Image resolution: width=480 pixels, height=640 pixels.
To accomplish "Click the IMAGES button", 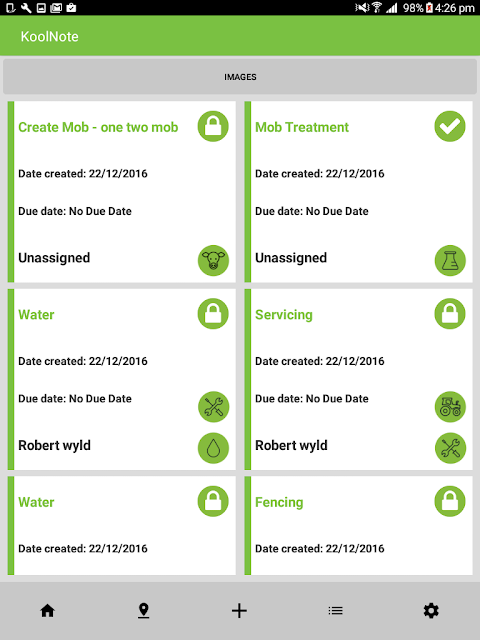I will point(240,77).
